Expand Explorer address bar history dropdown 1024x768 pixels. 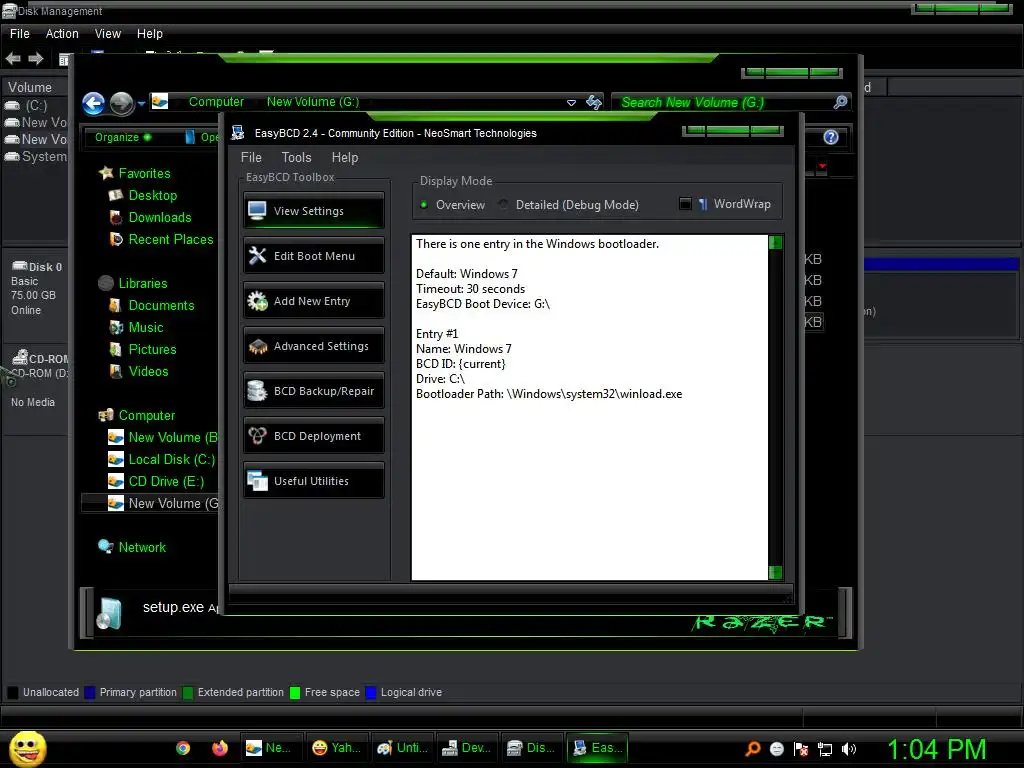[x=571, y=103]
